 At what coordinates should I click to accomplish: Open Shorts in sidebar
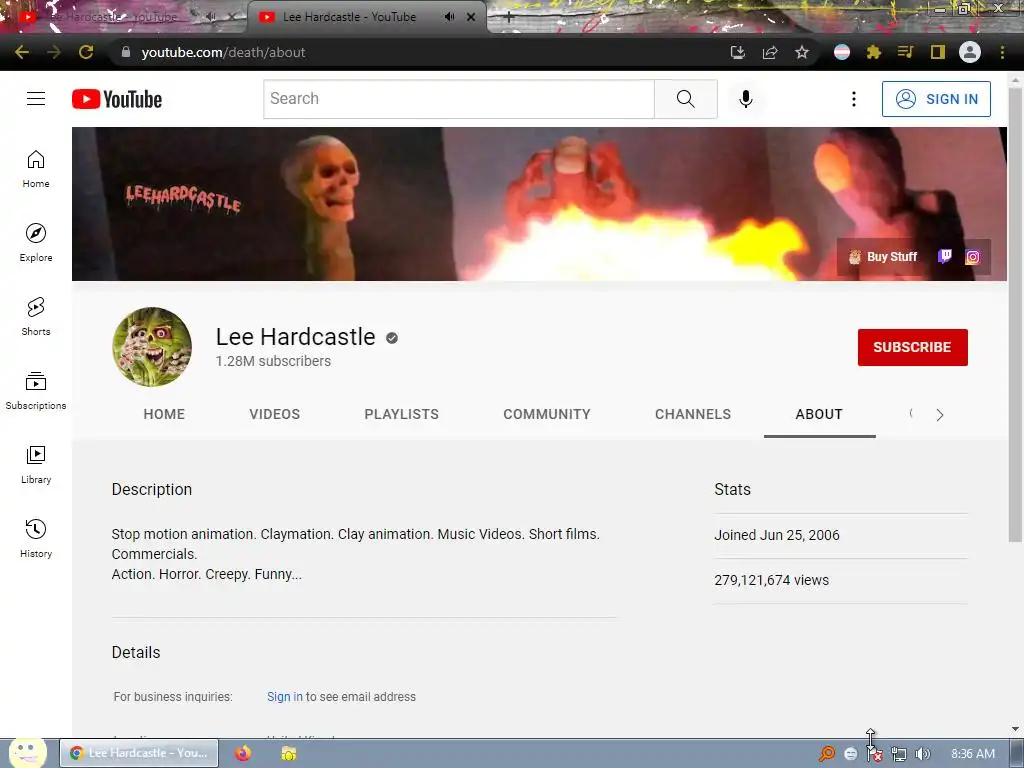36,316
